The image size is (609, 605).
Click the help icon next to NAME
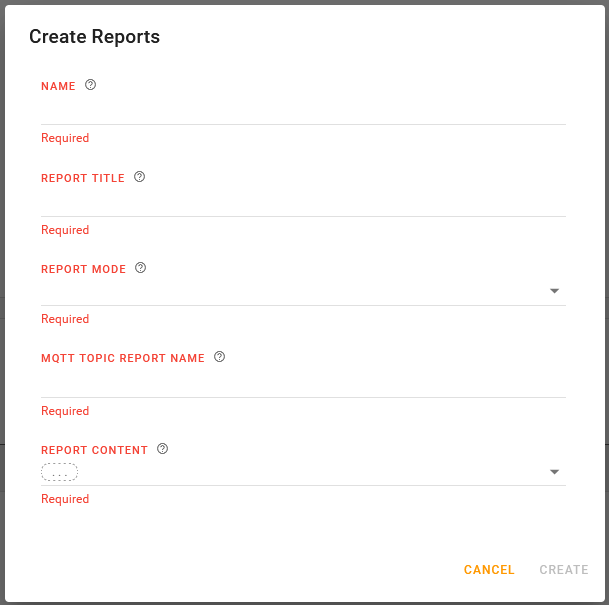[91, 85]
